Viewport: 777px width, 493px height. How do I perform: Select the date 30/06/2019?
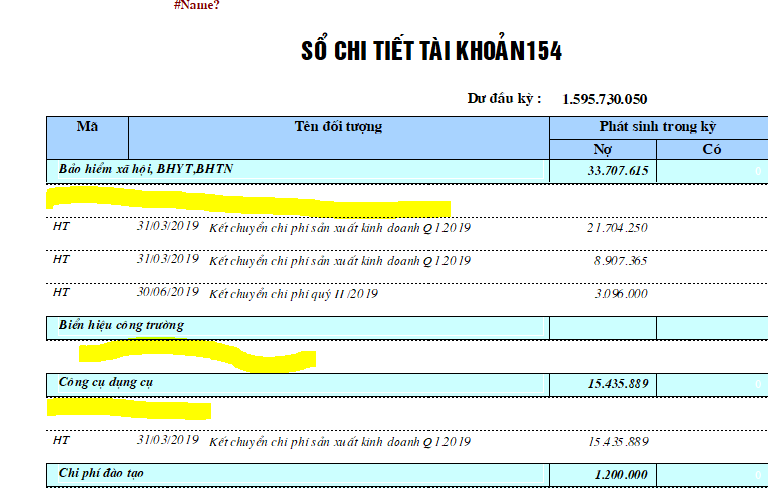coord(167,292)
